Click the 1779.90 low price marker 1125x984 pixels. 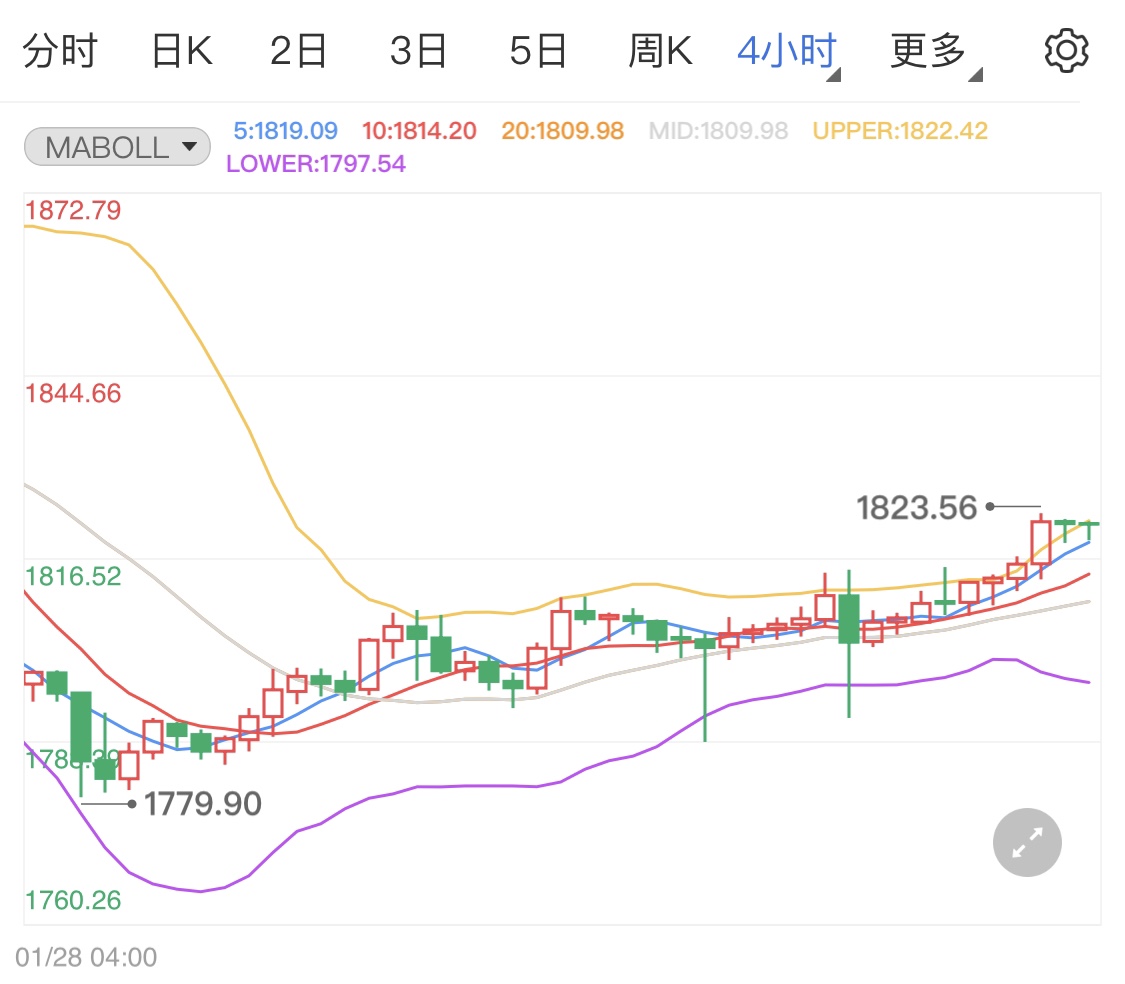[203, 804]
